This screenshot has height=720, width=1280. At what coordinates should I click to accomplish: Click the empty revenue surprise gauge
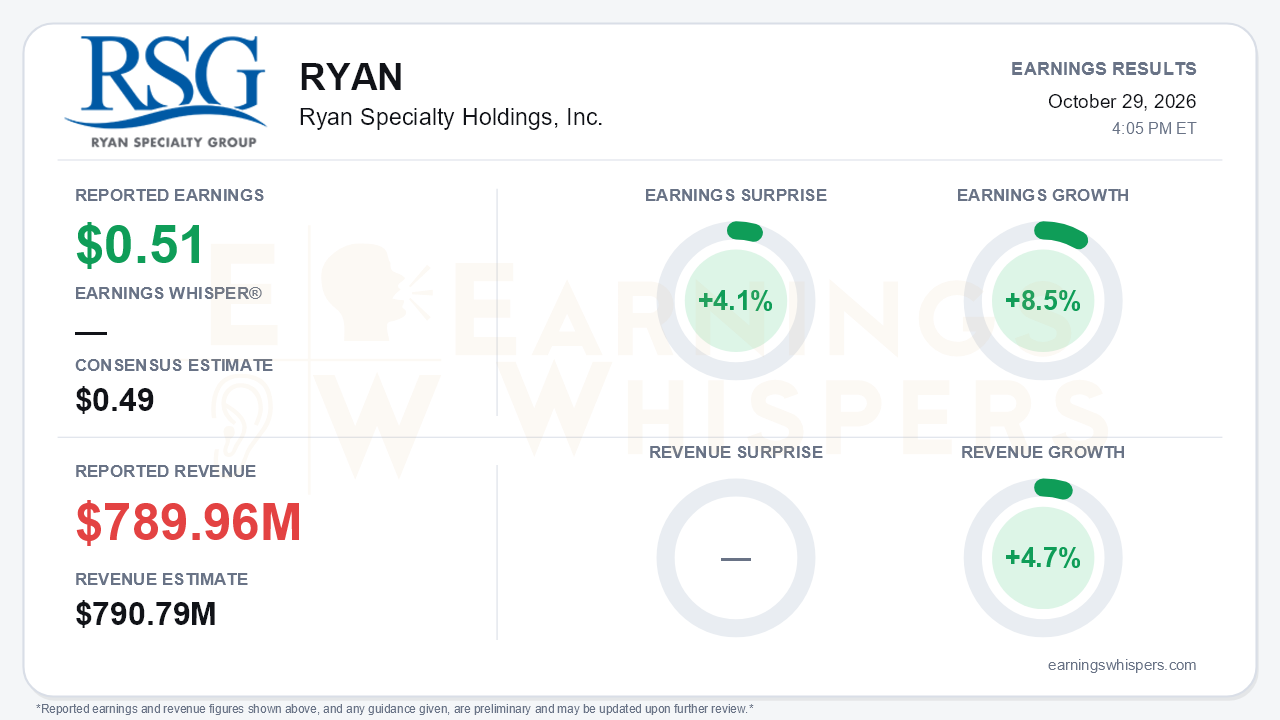pos(736,558)
